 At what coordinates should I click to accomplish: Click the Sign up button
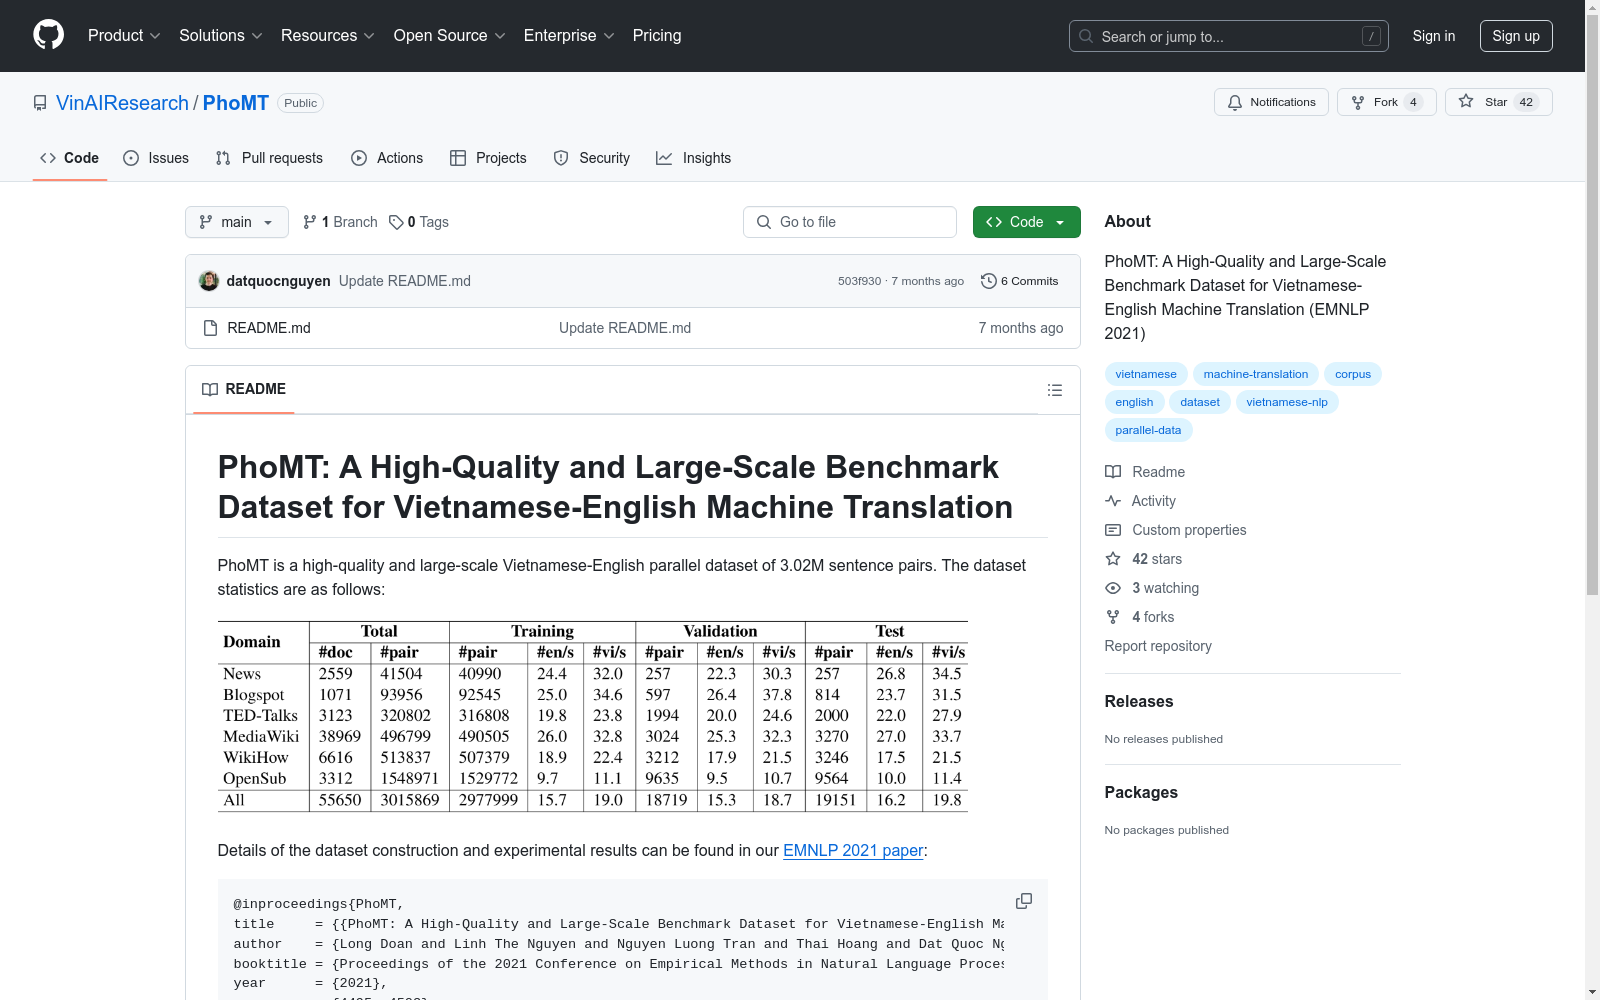coord(1516,36)
